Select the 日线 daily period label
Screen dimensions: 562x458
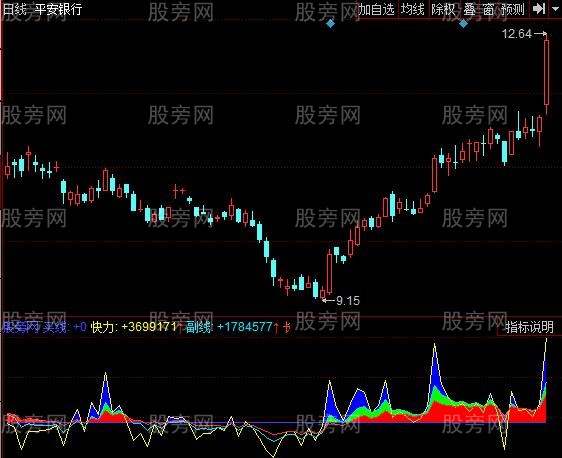(x=15, y=9)
